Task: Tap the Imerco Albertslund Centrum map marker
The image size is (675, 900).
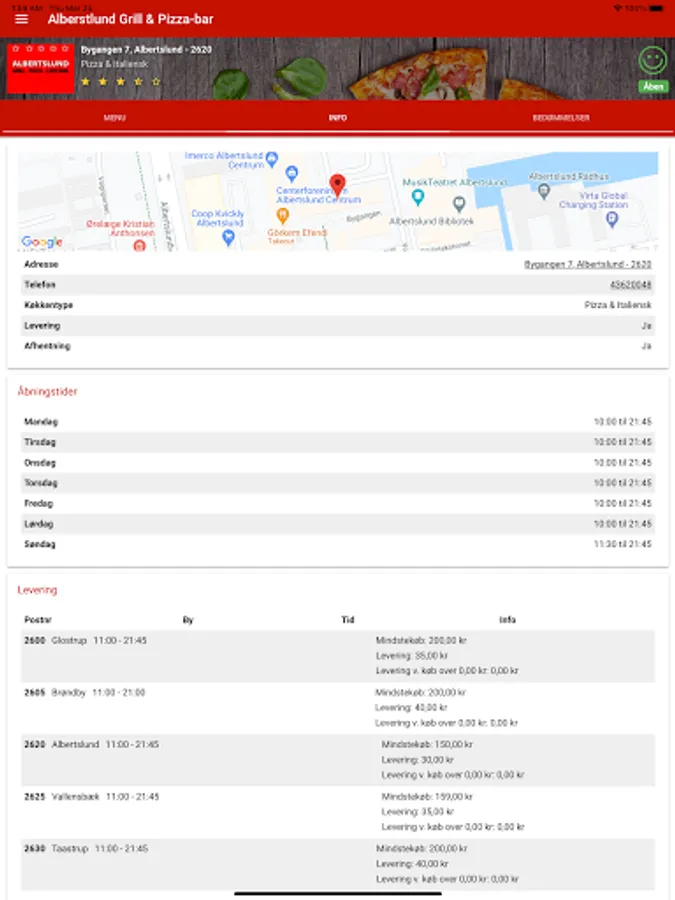Action: (x=272, y=158)
